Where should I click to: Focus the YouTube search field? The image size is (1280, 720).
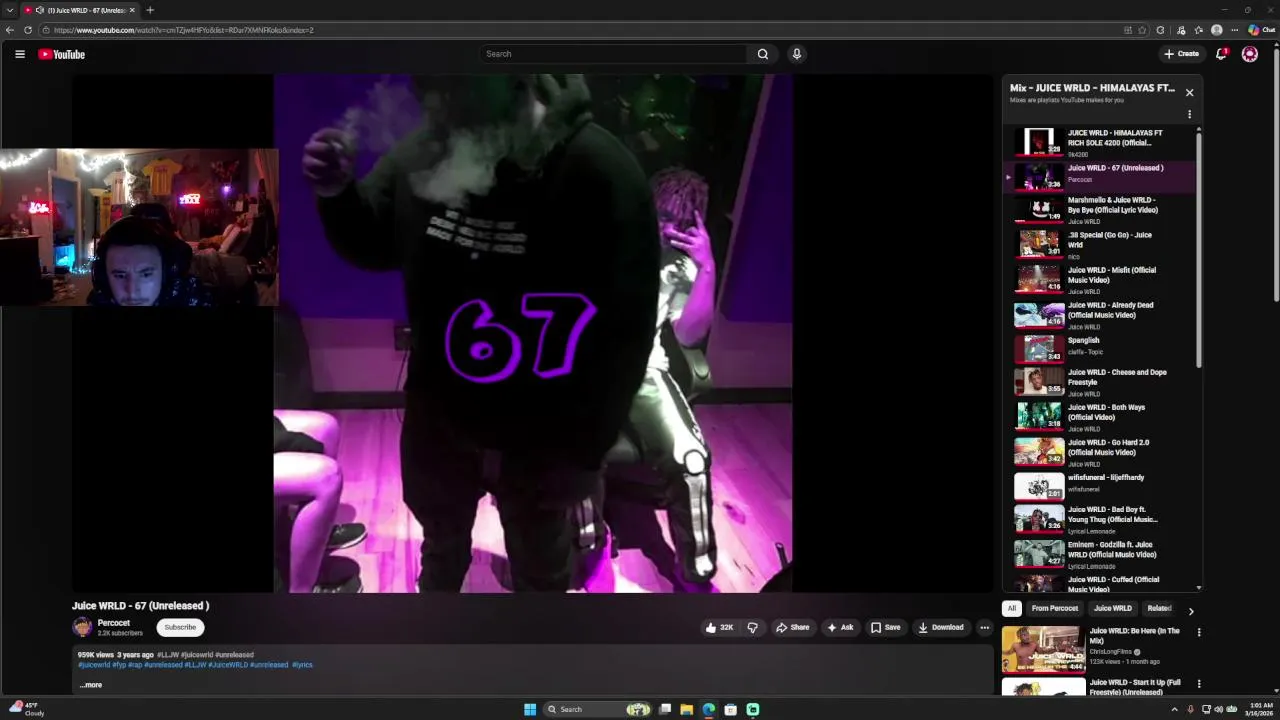click(614, 54)
